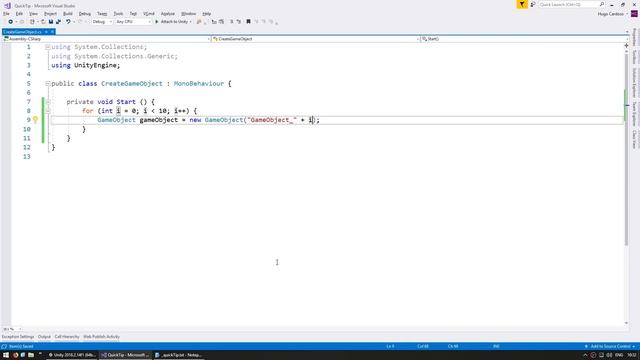
Task: Open the Window menu
Action: click(x=189, y=14)
